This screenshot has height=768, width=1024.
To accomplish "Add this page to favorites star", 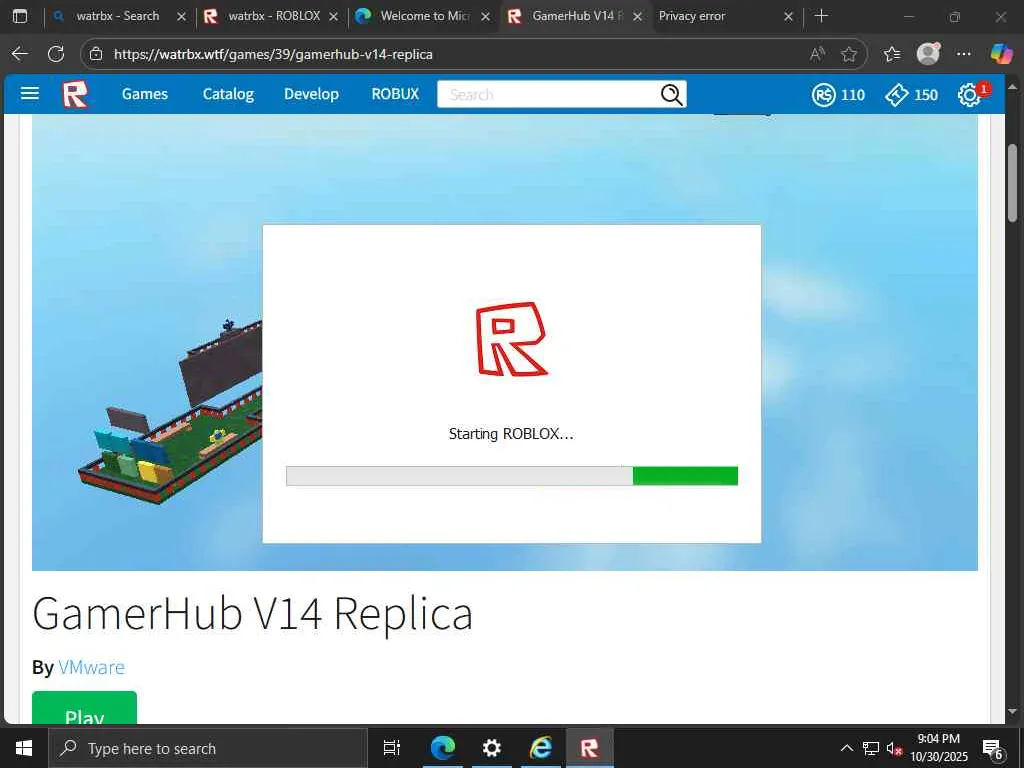I will (x=849, y=54).
